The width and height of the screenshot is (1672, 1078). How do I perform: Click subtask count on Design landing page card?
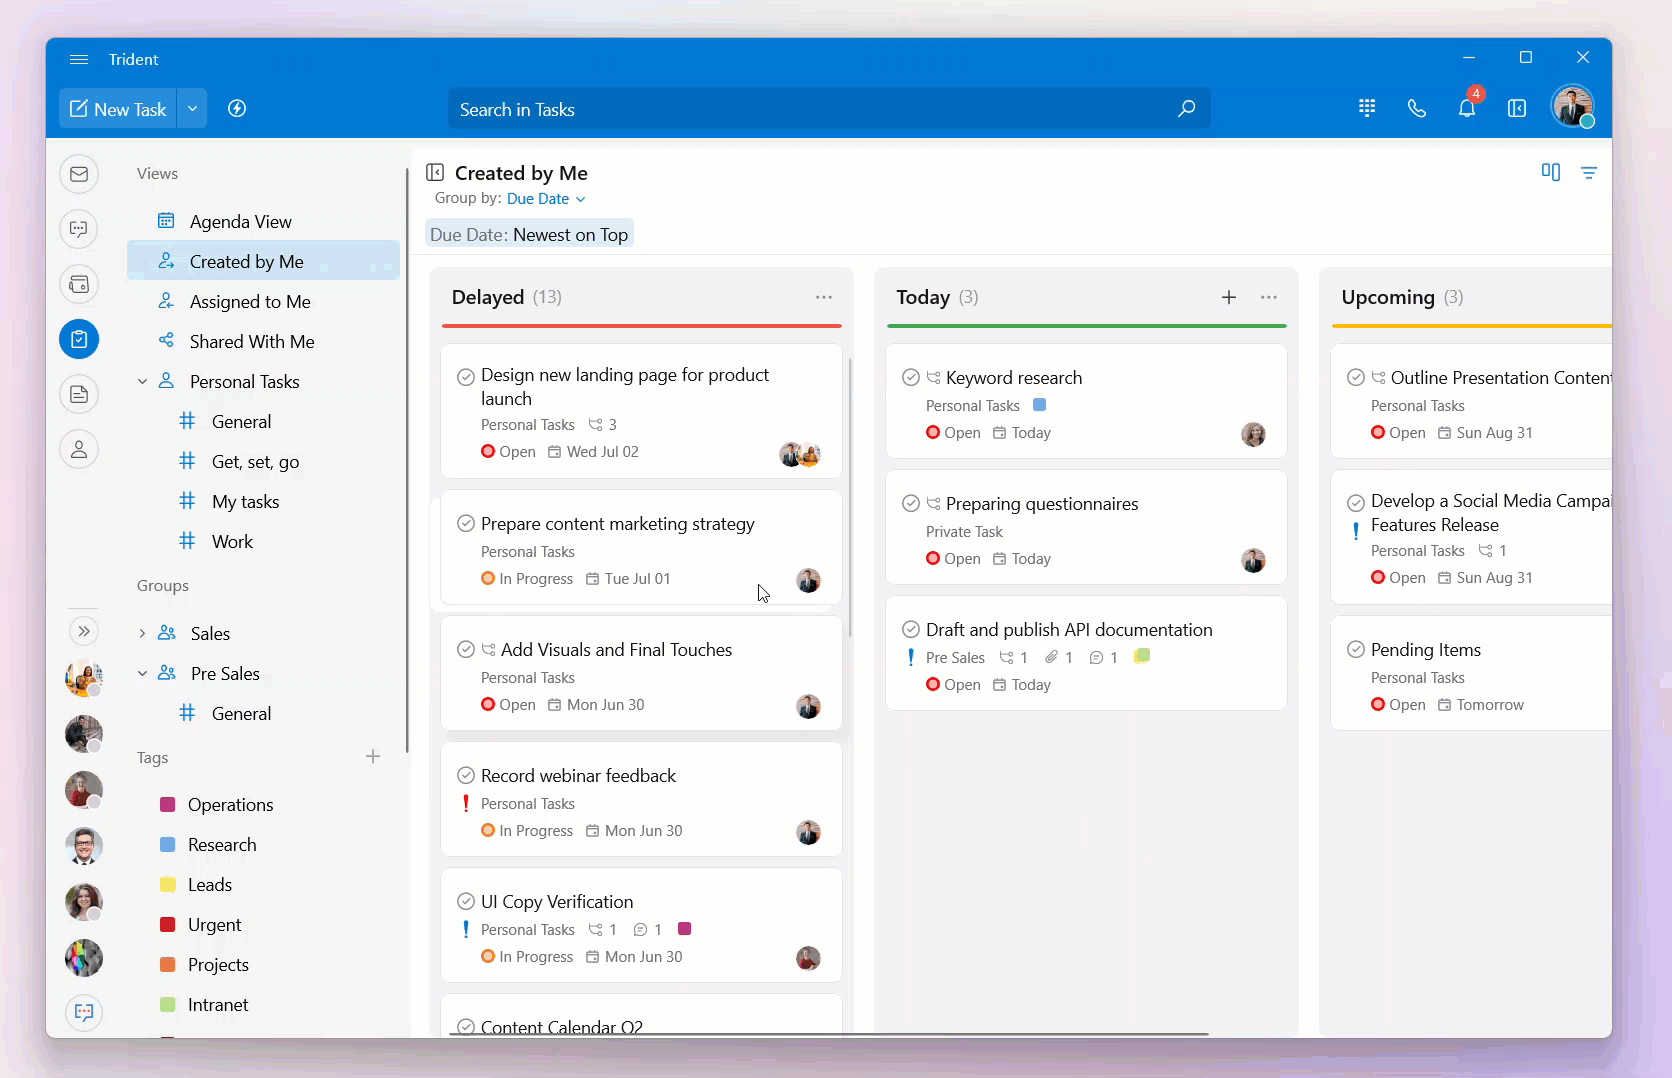602,425
